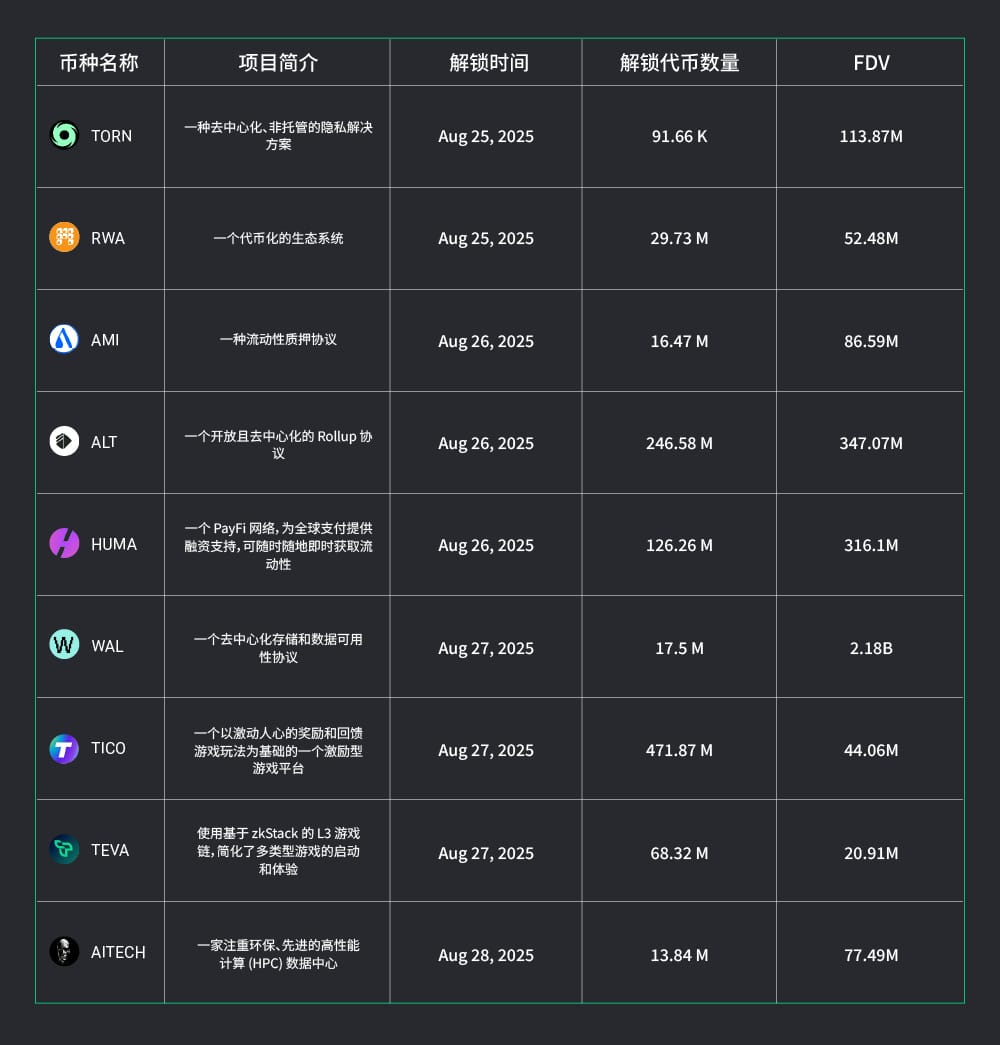1000x1045 pixels.
Task: Click WAL's FDV value 2.18B
Action: pyautogui.click(x=871, y=648)
